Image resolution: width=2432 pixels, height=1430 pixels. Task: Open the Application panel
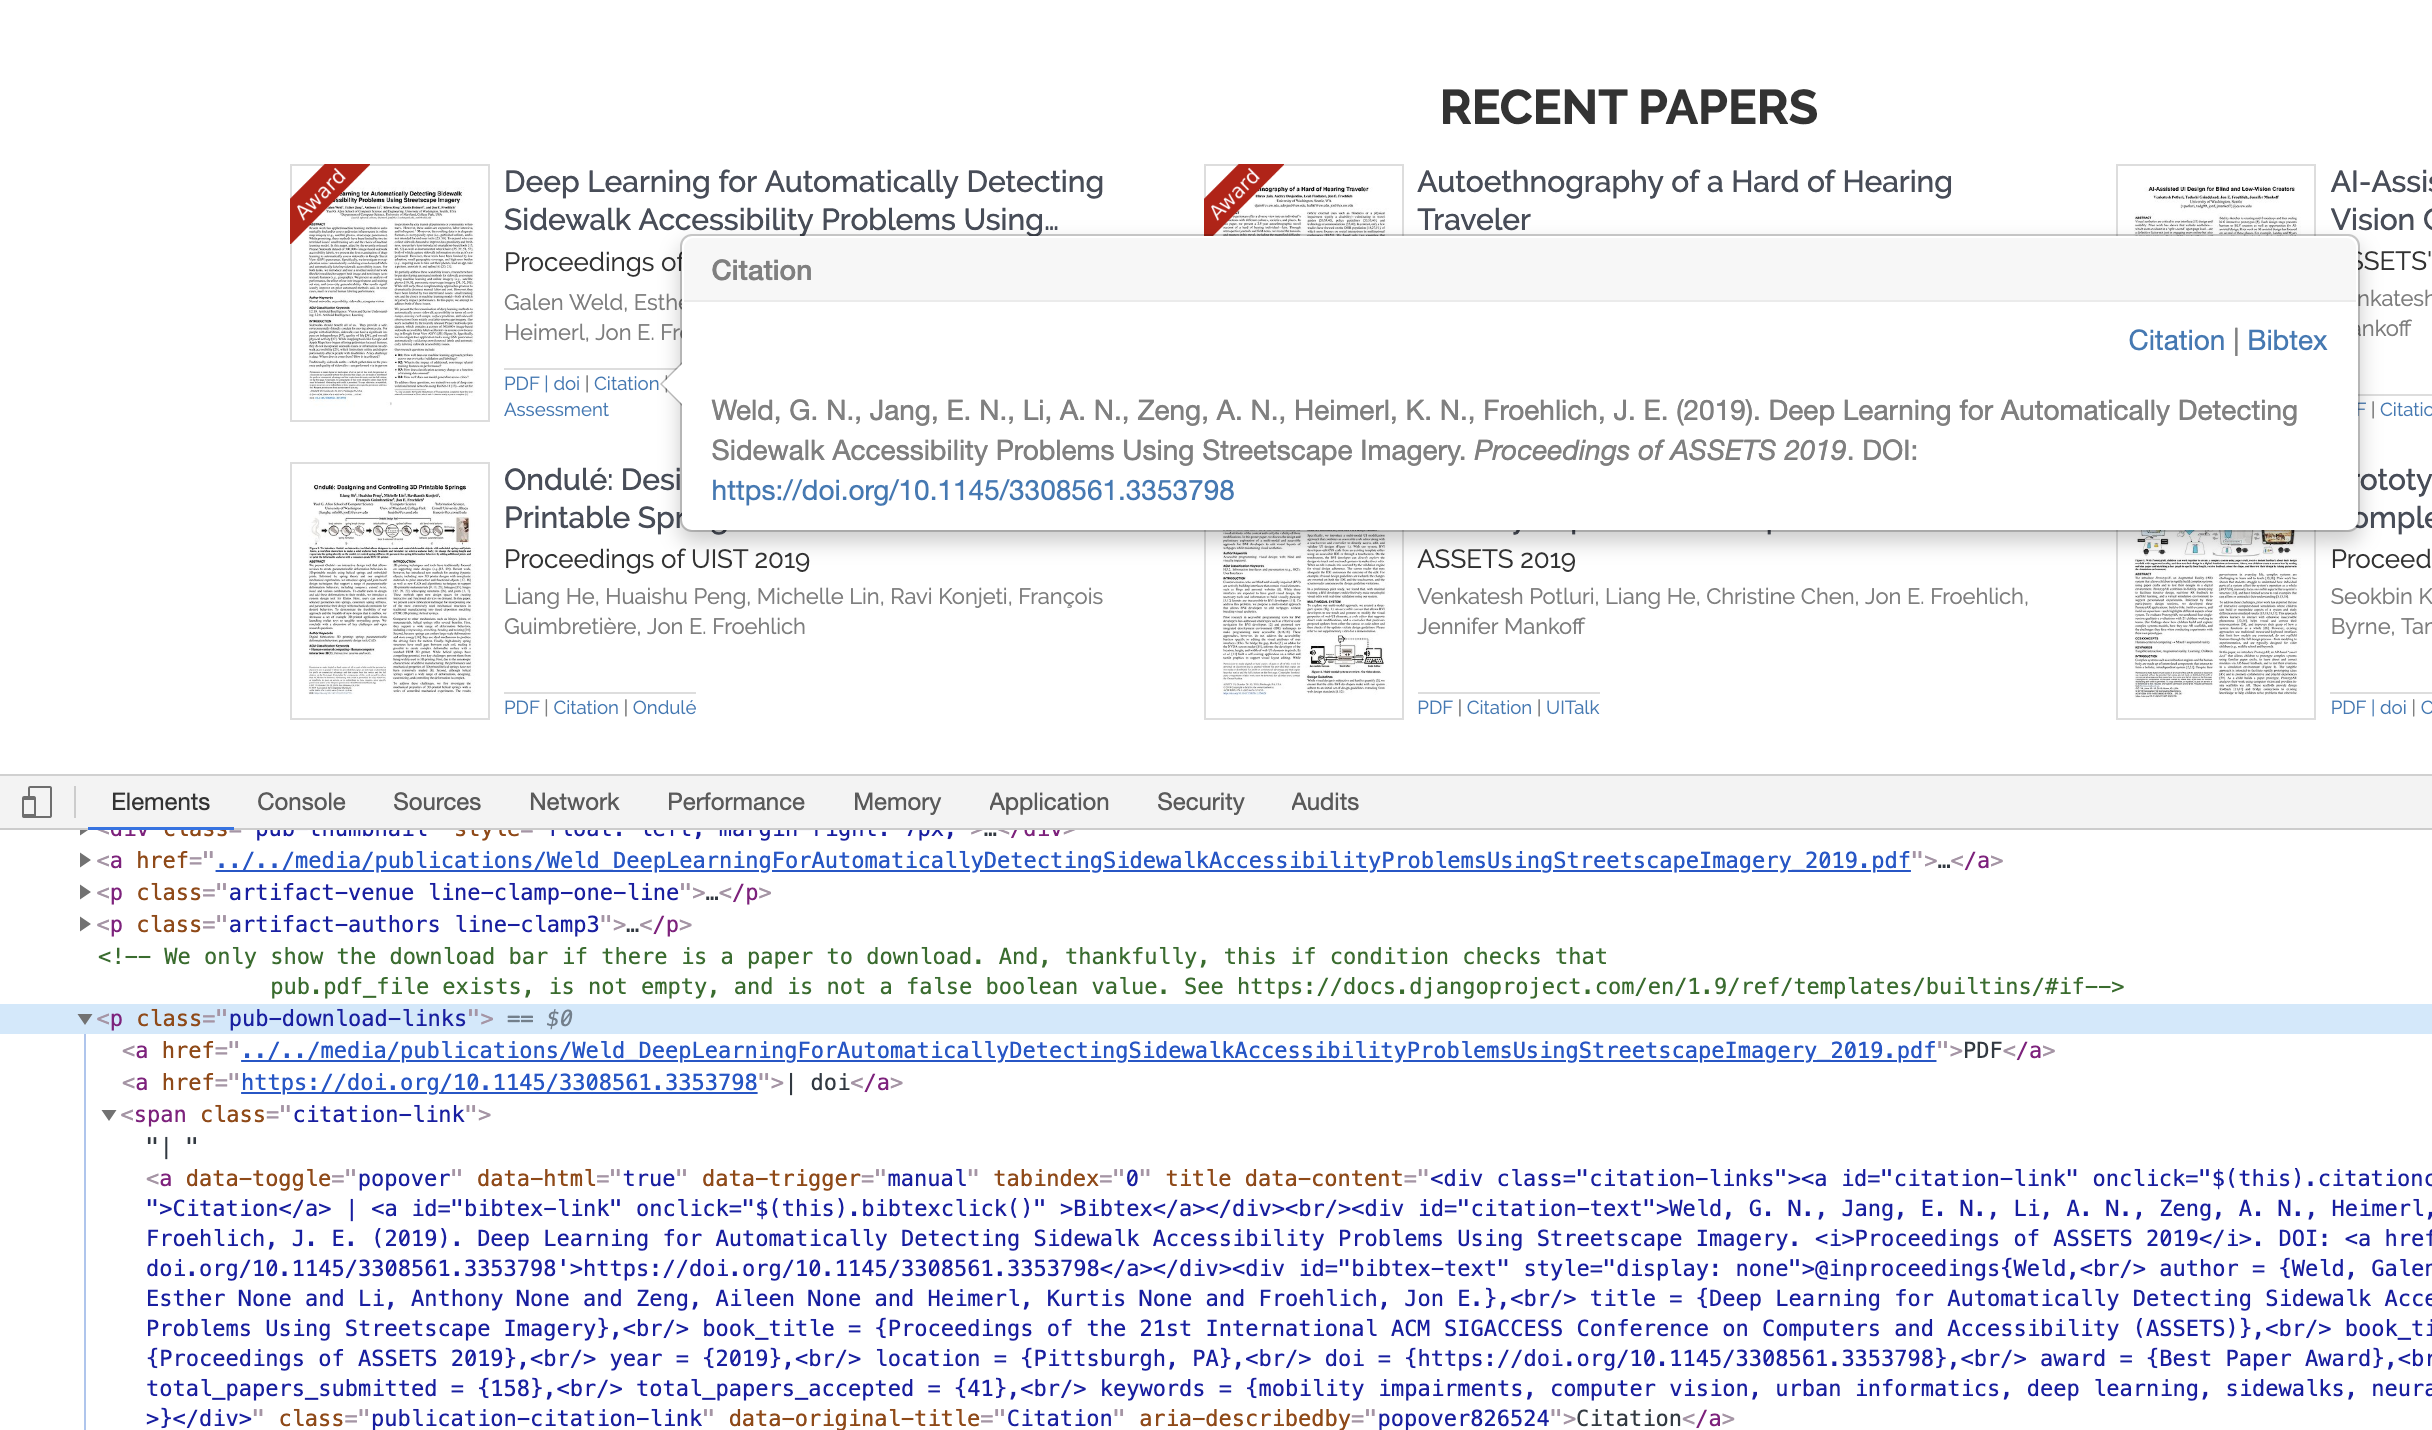click(x=1047, y=802)
